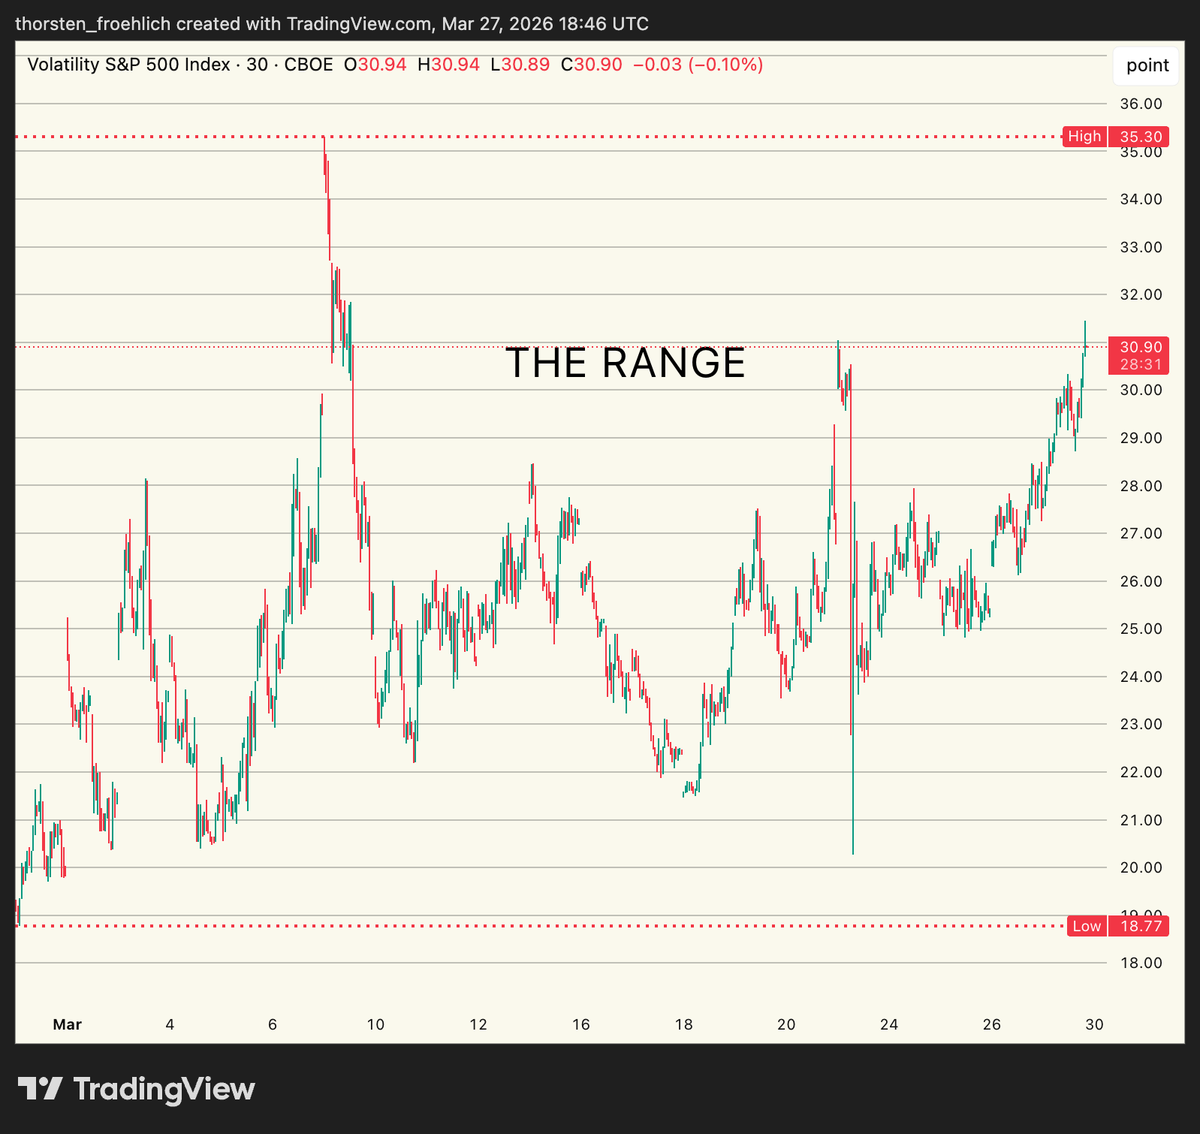Click the open value O30.94
Image resolution: width=1200 pixels, height=1134 pixels.
pos(375,65)
